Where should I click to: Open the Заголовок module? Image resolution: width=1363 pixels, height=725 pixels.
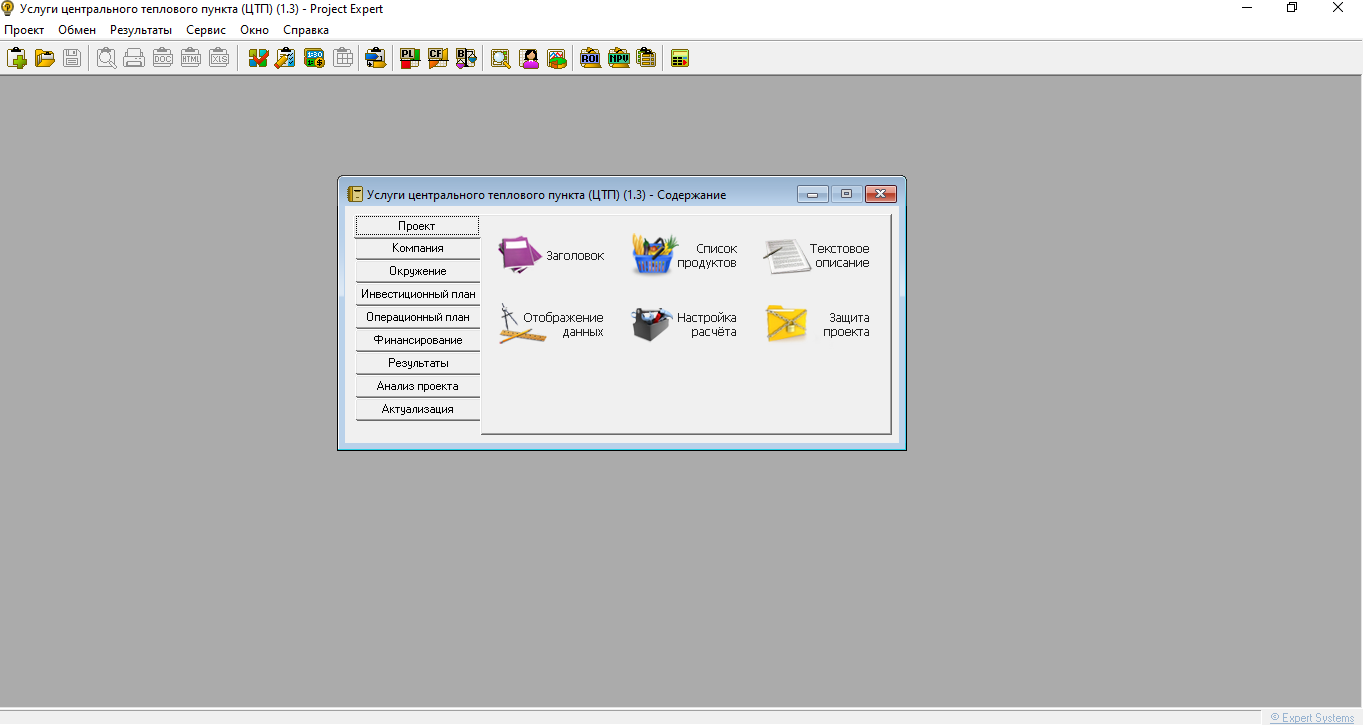point(551,256)
